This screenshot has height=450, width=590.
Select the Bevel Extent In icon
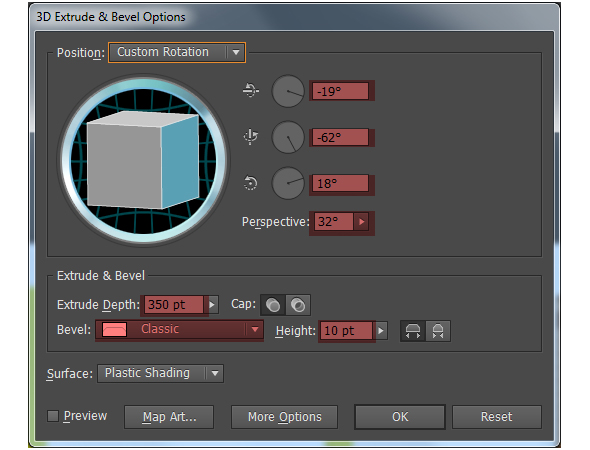click(x=438, y=331)
